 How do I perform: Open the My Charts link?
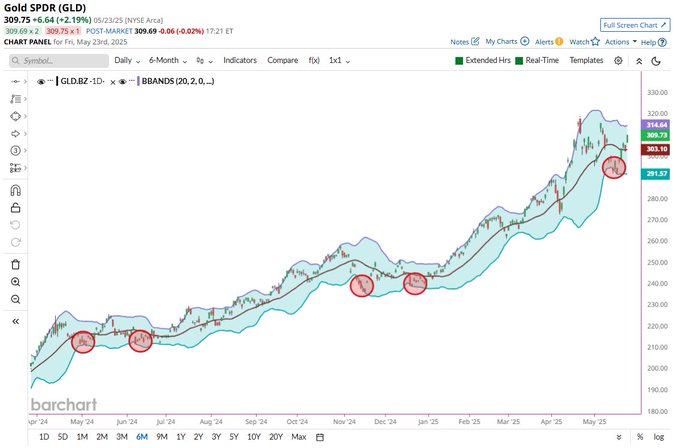point(507,42)
